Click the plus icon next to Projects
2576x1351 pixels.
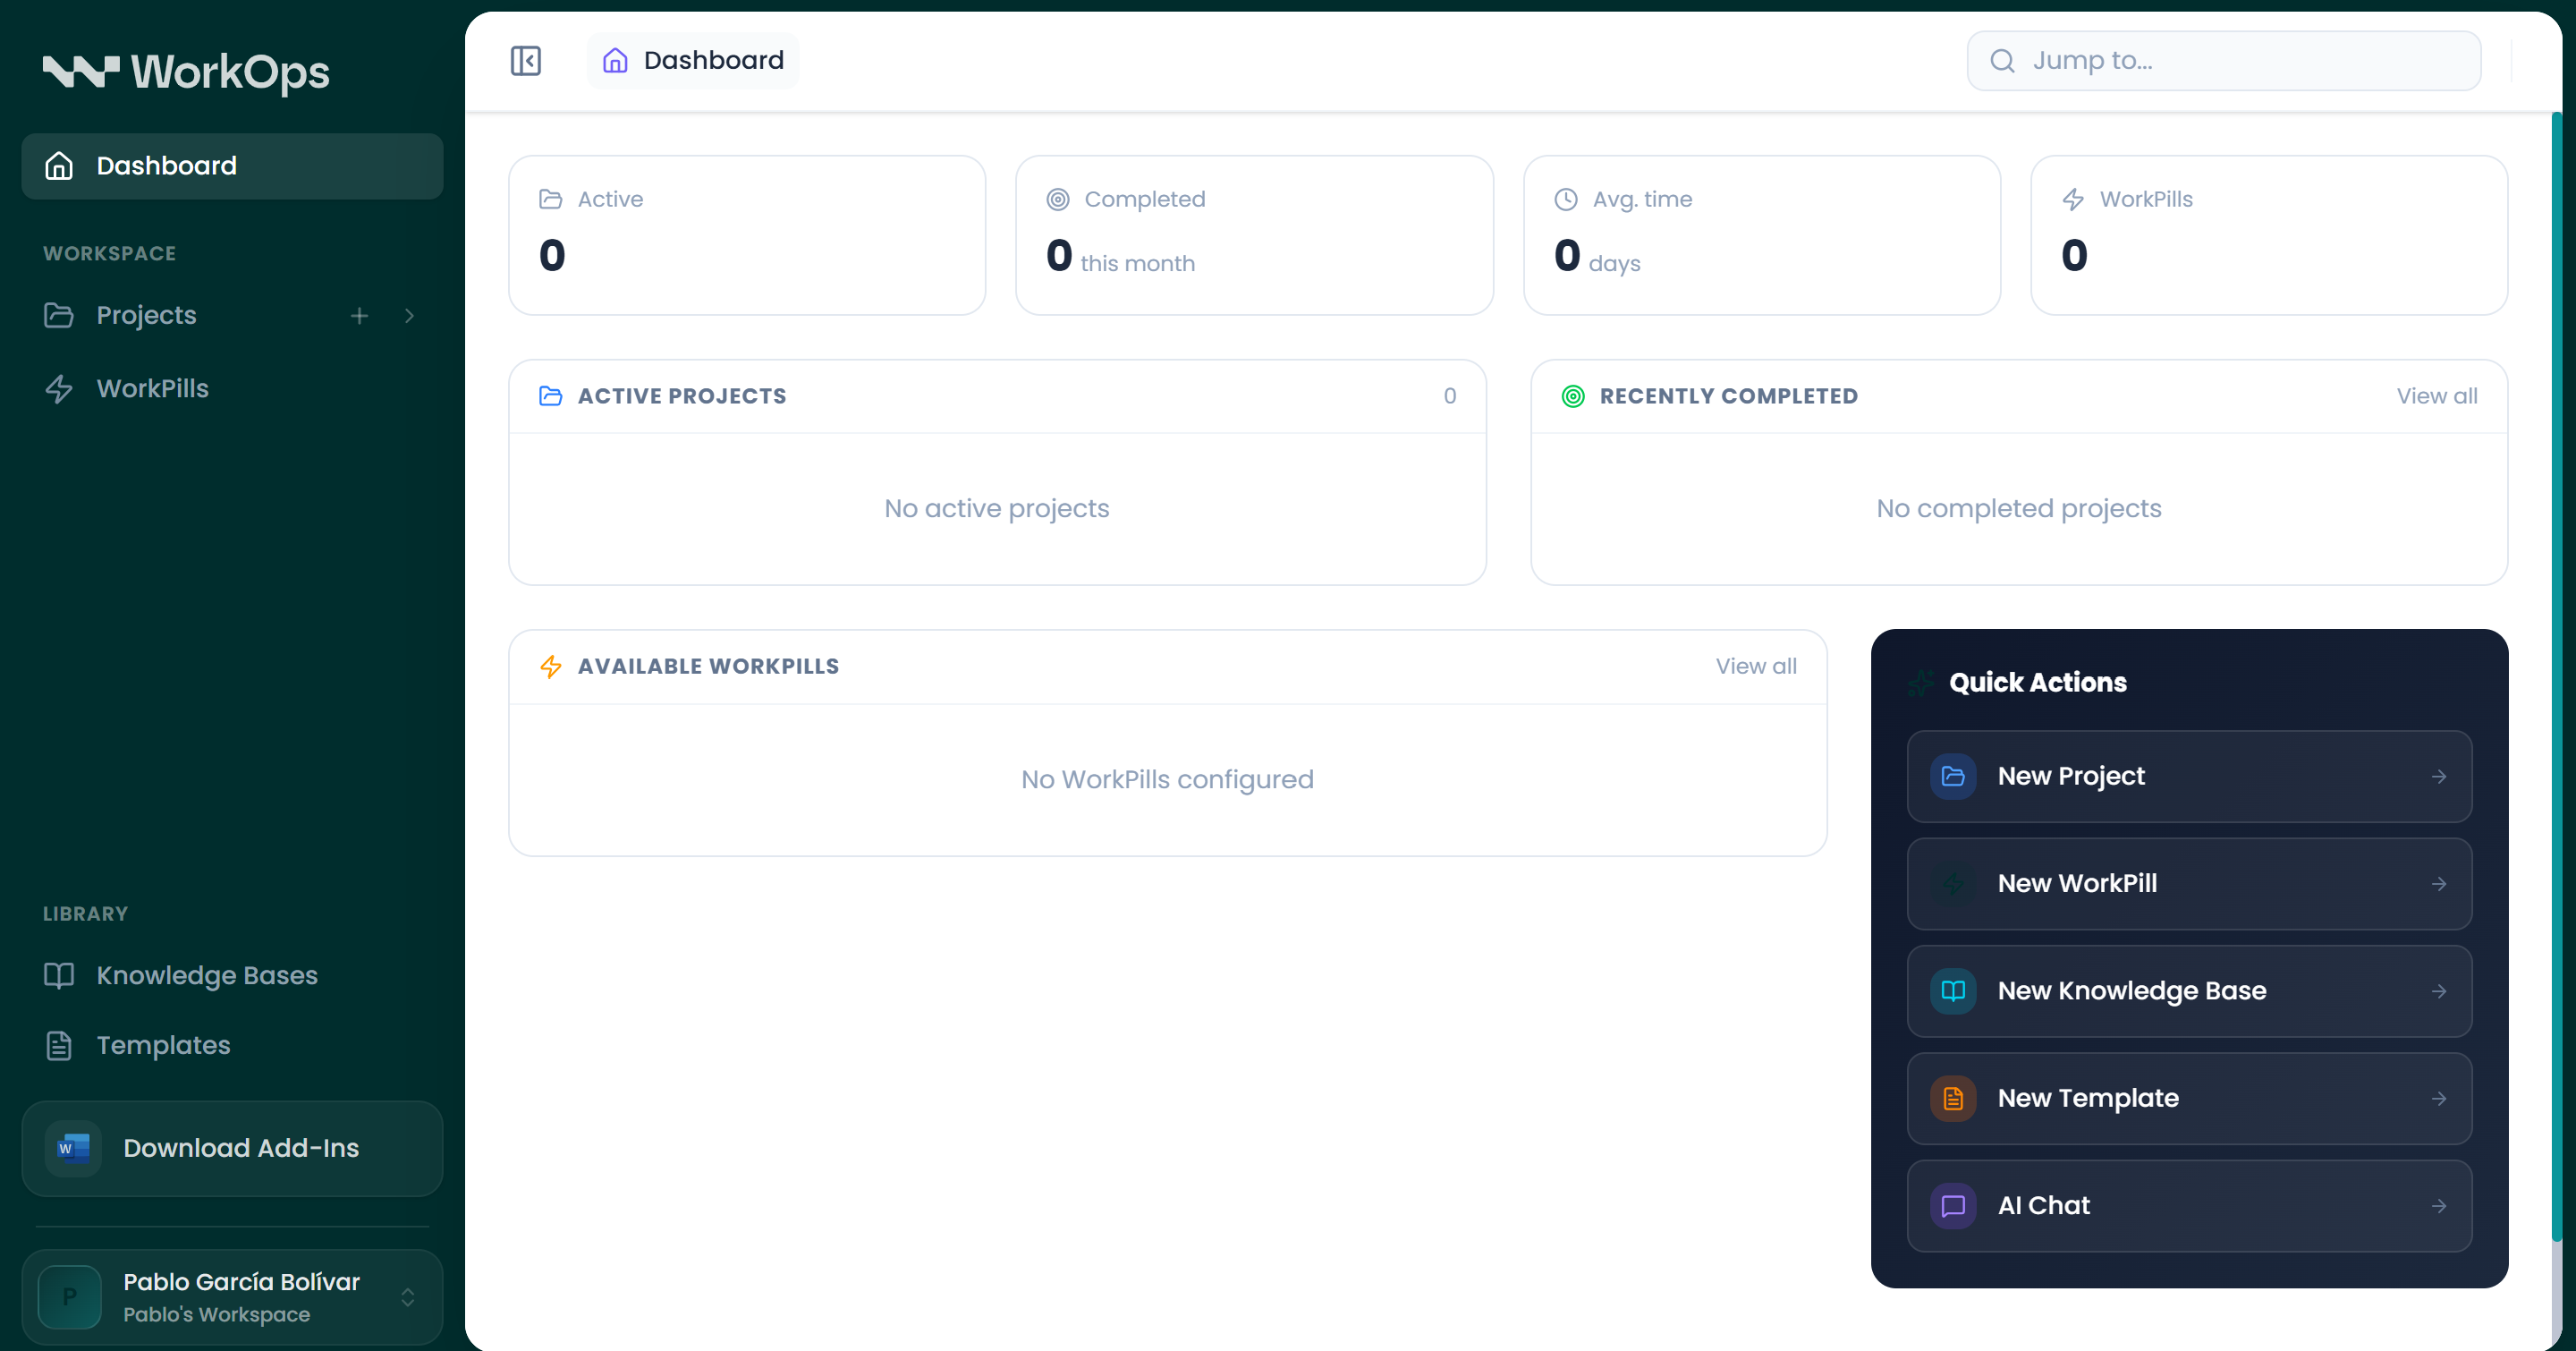360,316
